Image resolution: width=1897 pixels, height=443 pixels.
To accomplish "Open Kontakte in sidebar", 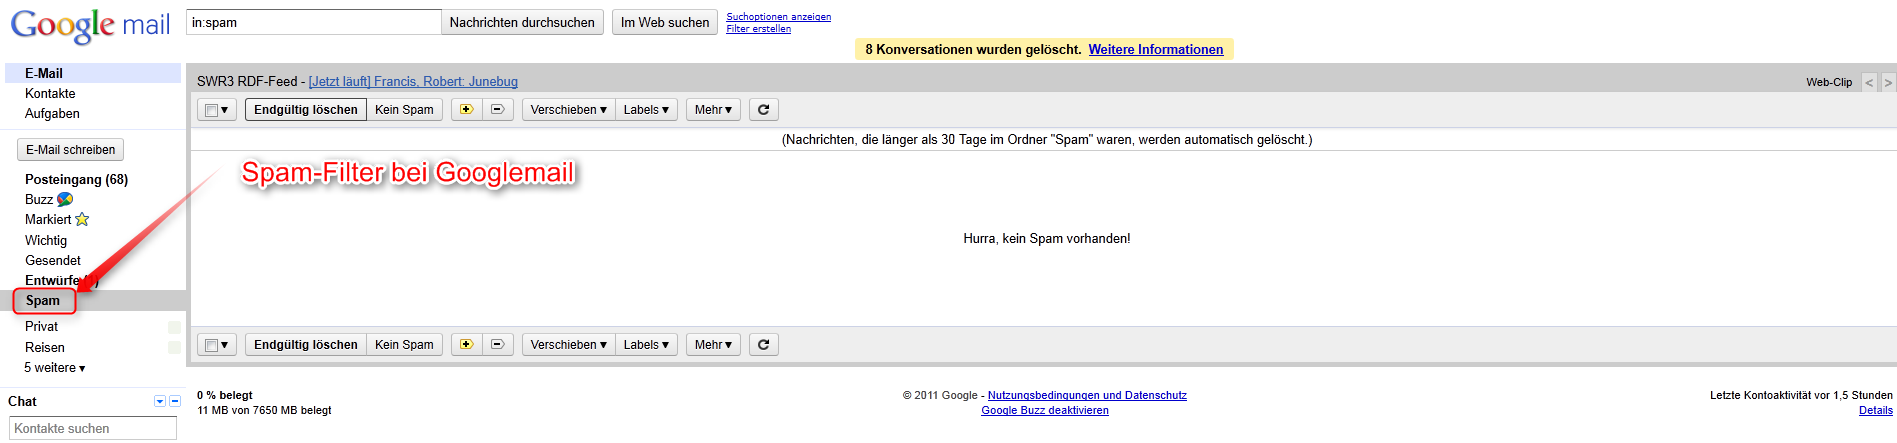I will tap(50, 93).
